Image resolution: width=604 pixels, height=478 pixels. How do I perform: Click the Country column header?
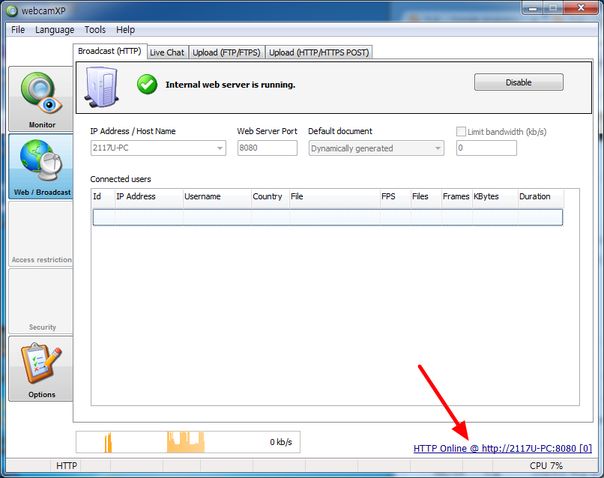tap(270, 196)
